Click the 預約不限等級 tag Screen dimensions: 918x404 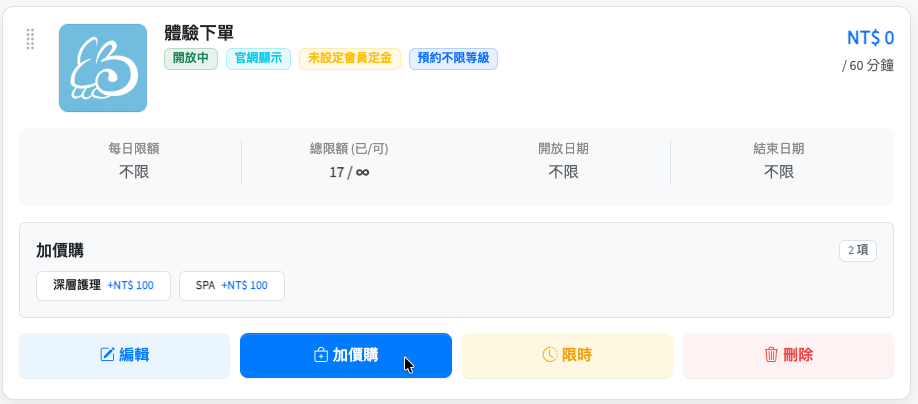coord(453,59)
